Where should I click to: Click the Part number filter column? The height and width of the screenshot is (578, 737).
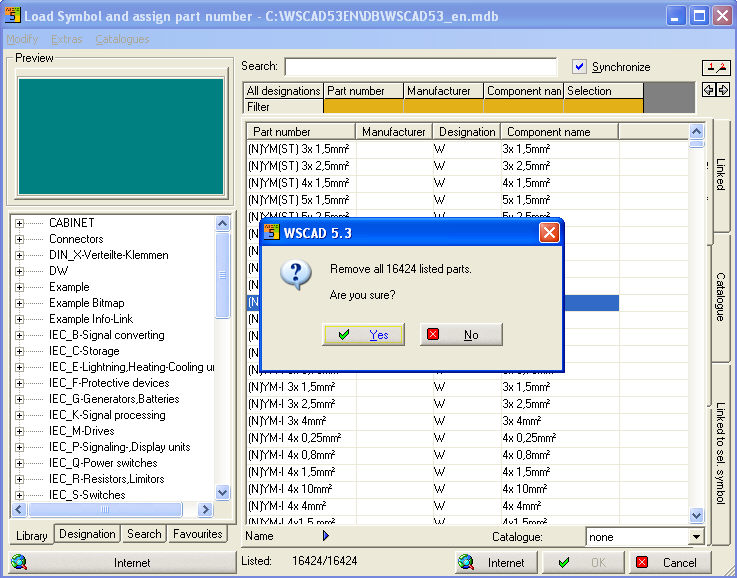pyautogui.click(x=363, y=91)
